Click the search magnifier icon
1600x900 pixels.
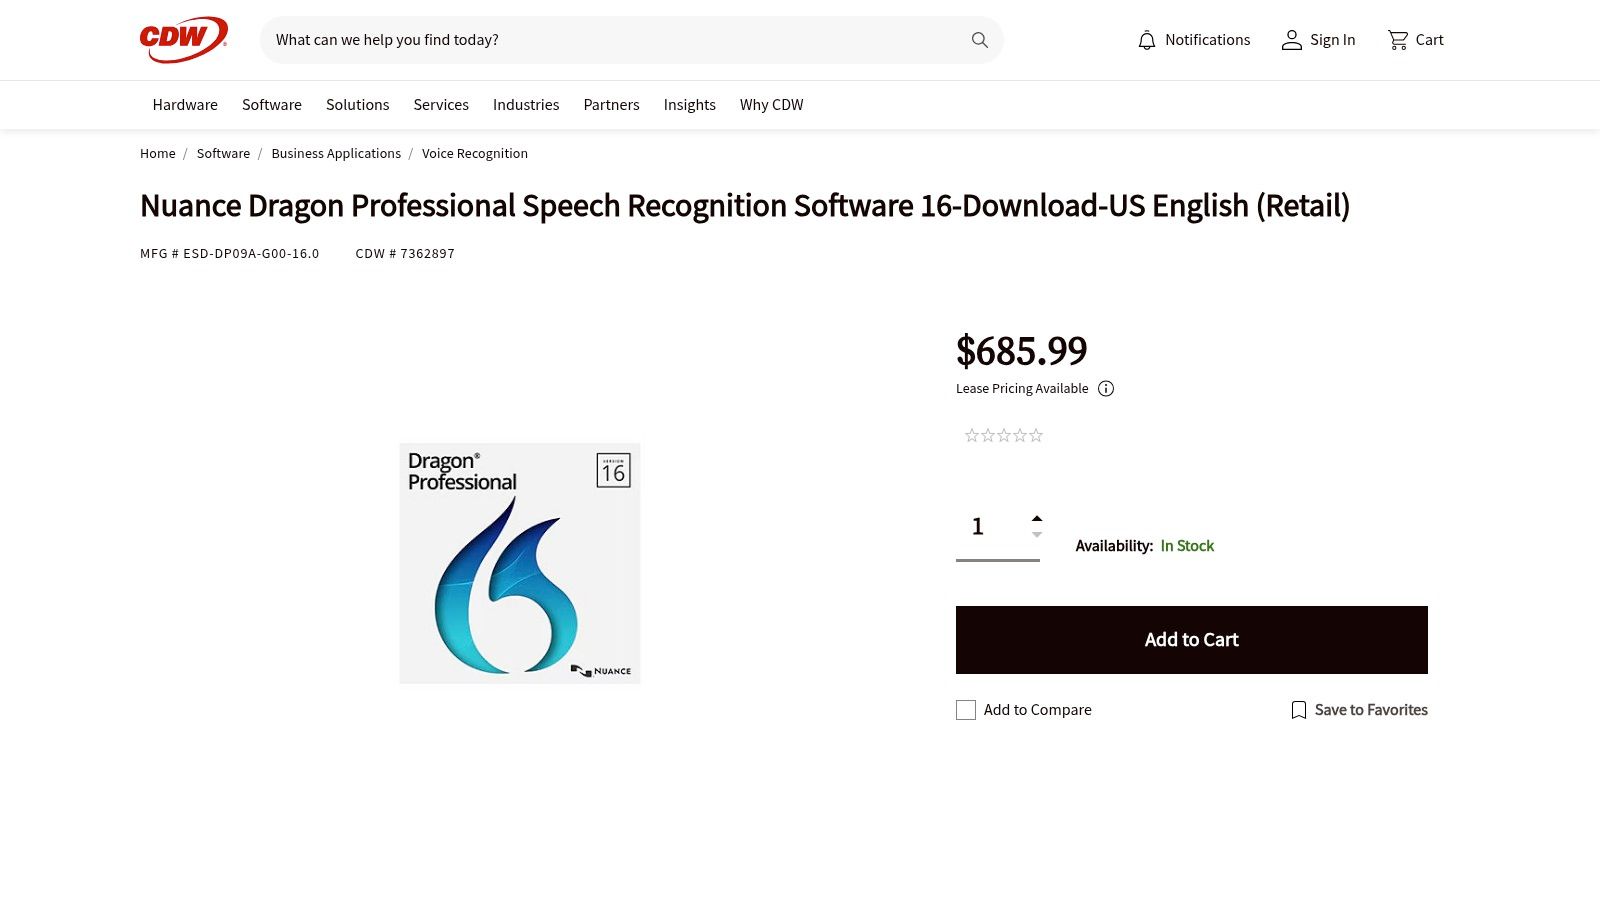click(x=979, y=40)
